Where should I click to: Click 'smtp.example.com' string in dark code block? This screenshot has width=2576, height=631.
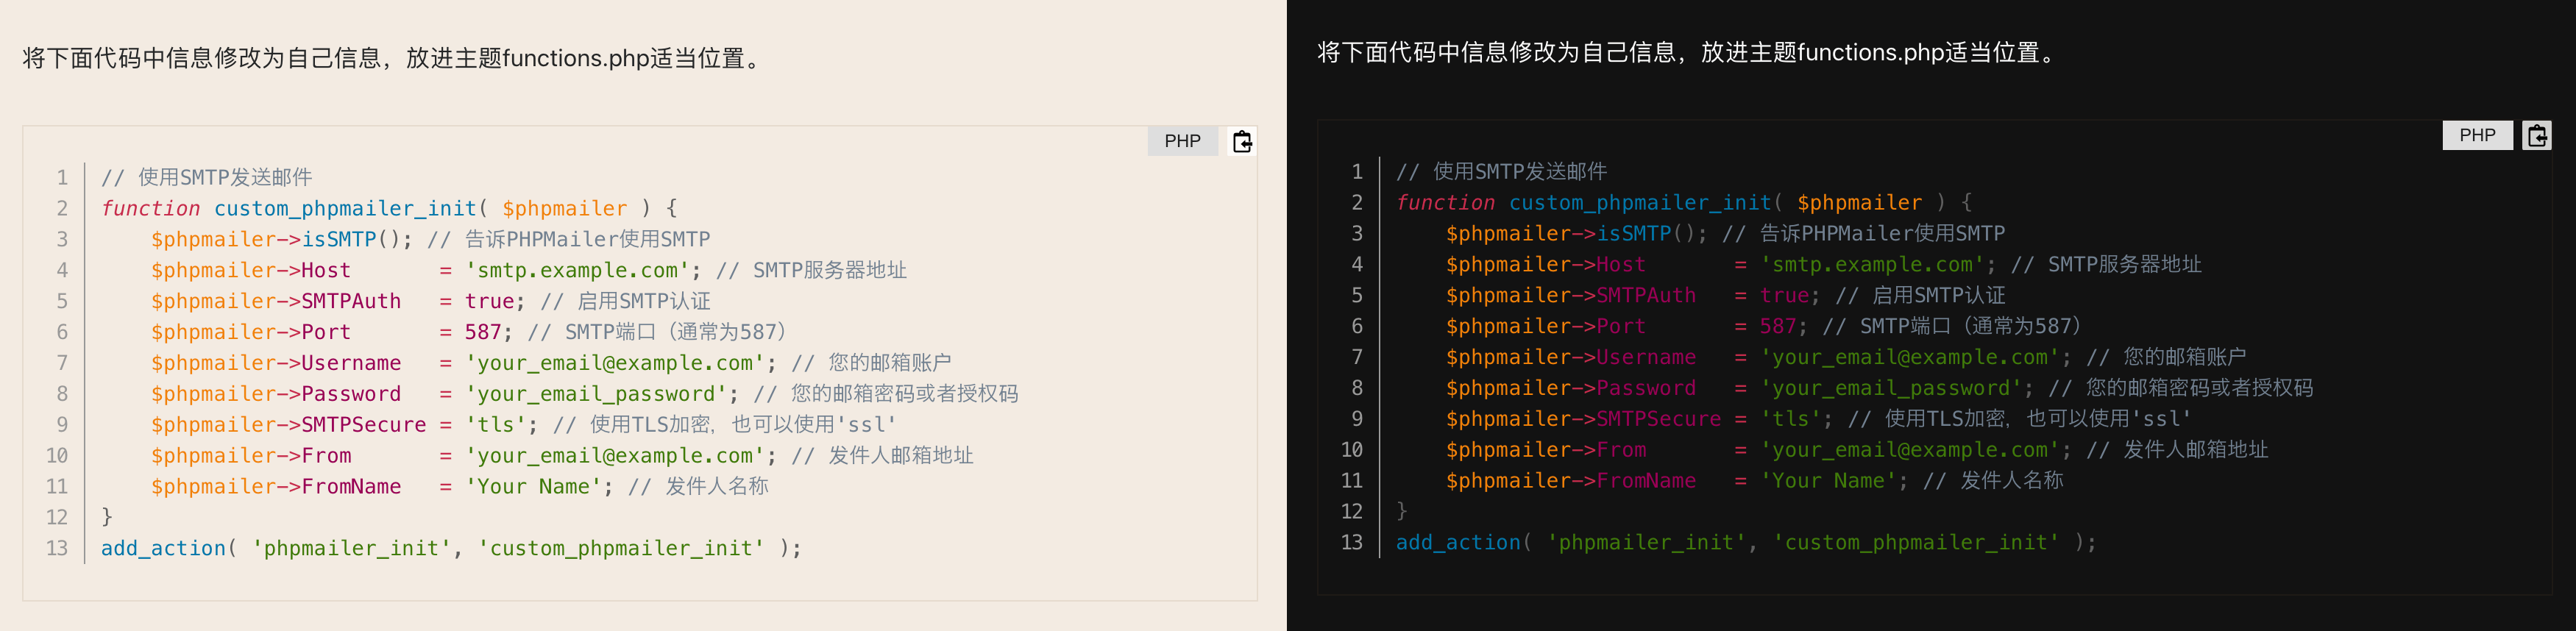point(1878,264)
